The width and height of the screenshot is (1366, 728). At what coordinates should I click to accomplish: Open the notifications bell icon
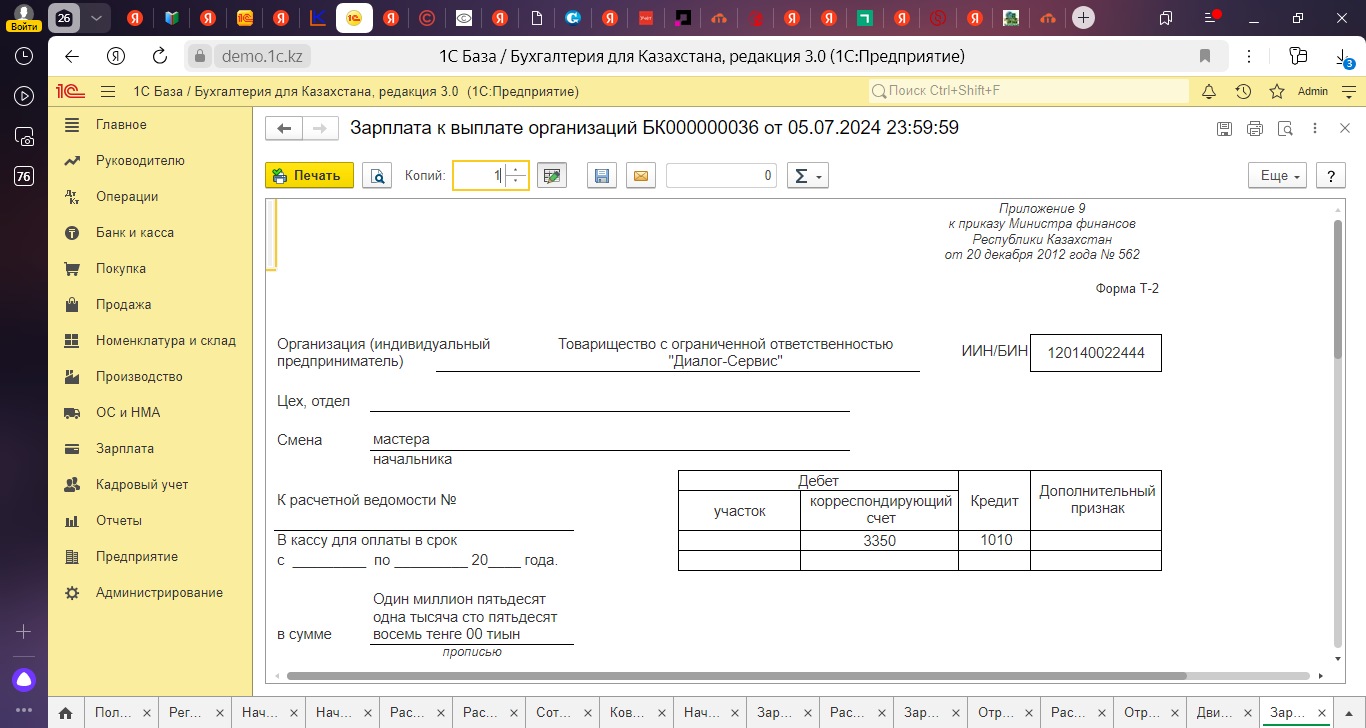(1209, 91)
